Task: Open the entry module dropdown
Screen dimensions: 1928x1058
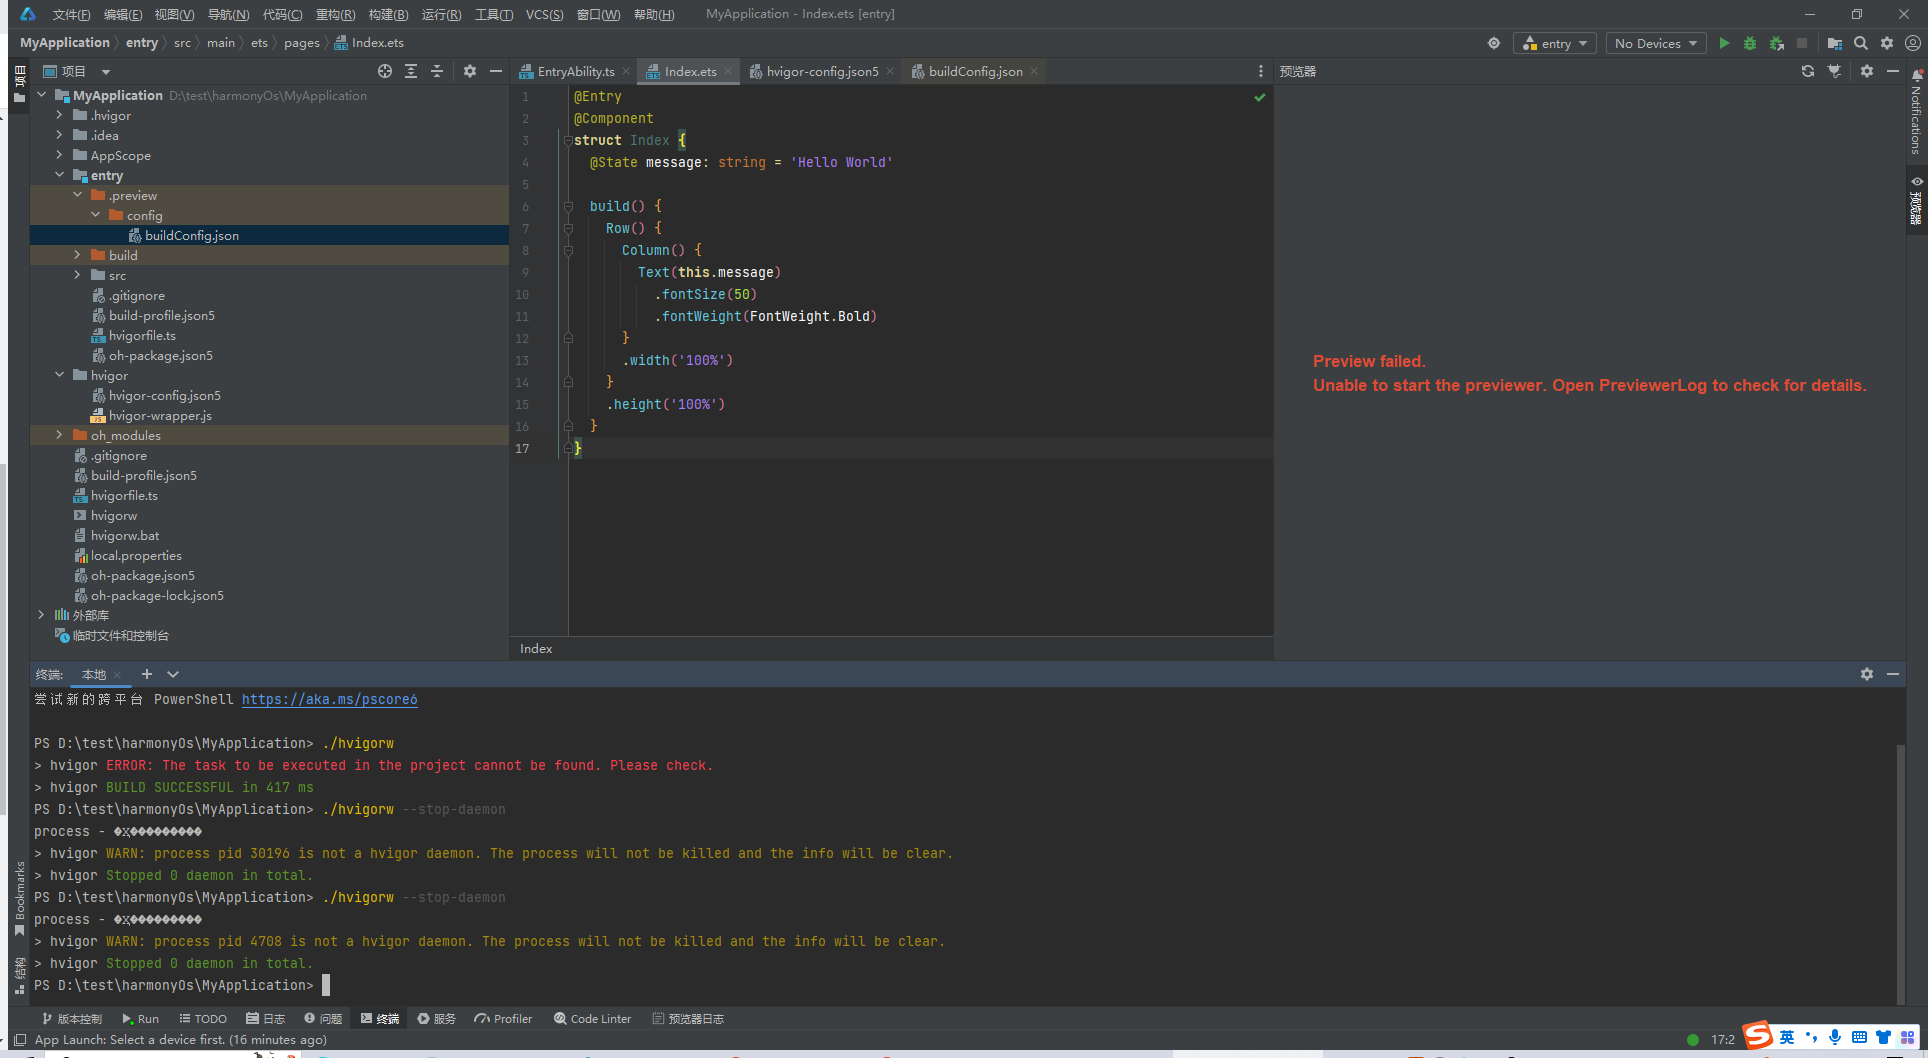Action: pos(1555,43)
